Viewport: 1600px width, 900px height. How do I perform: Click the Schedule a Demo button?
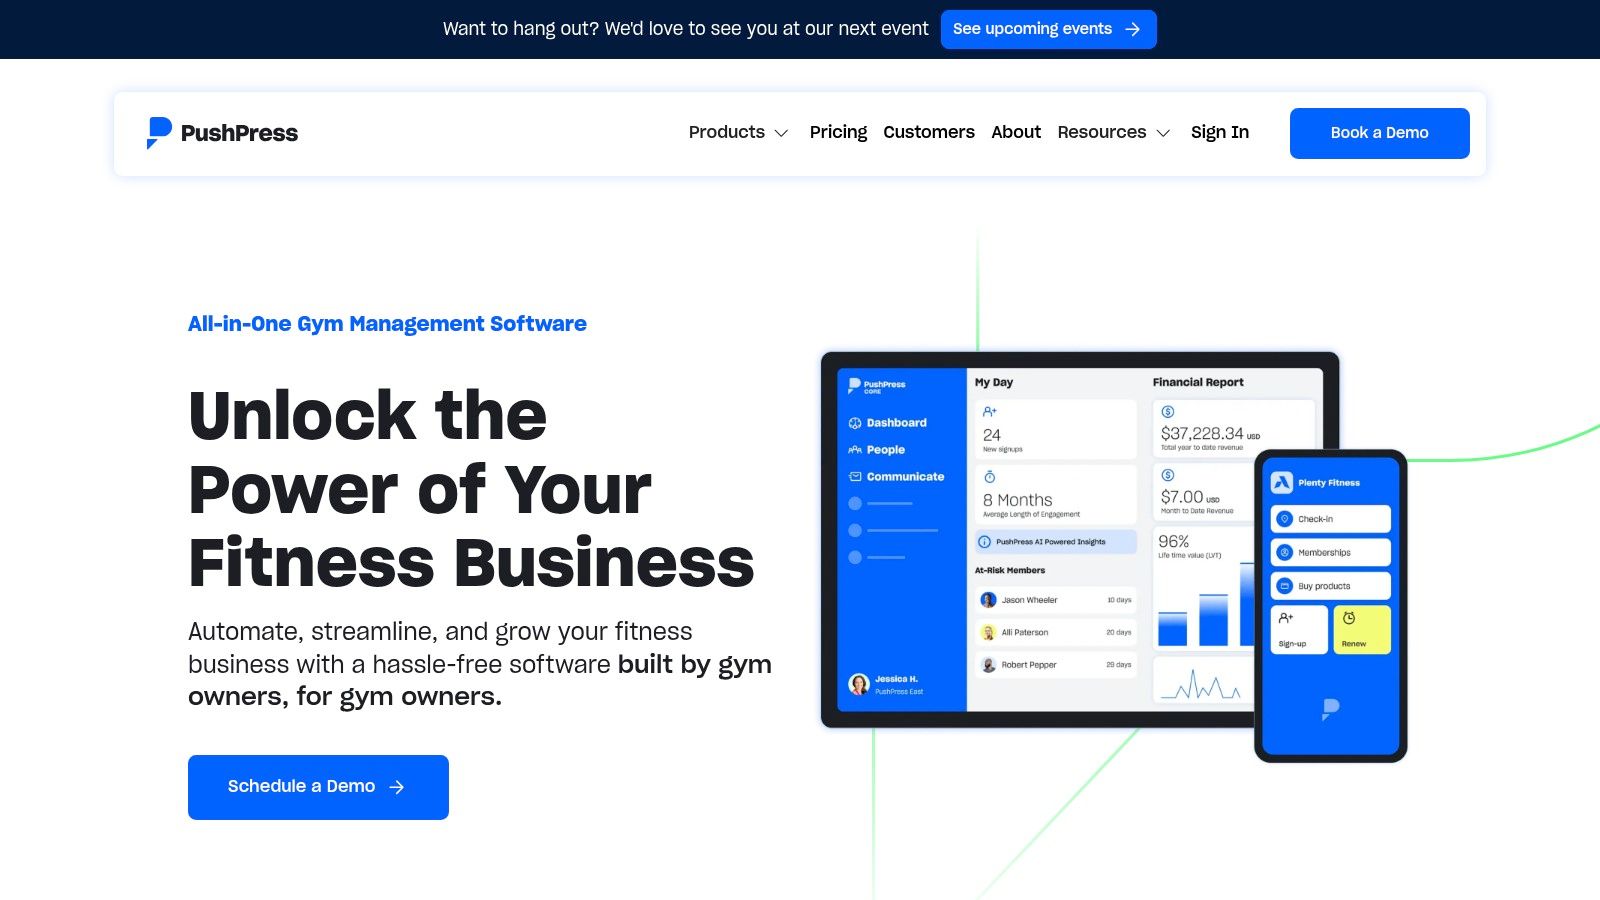click(x=318, y=787)
